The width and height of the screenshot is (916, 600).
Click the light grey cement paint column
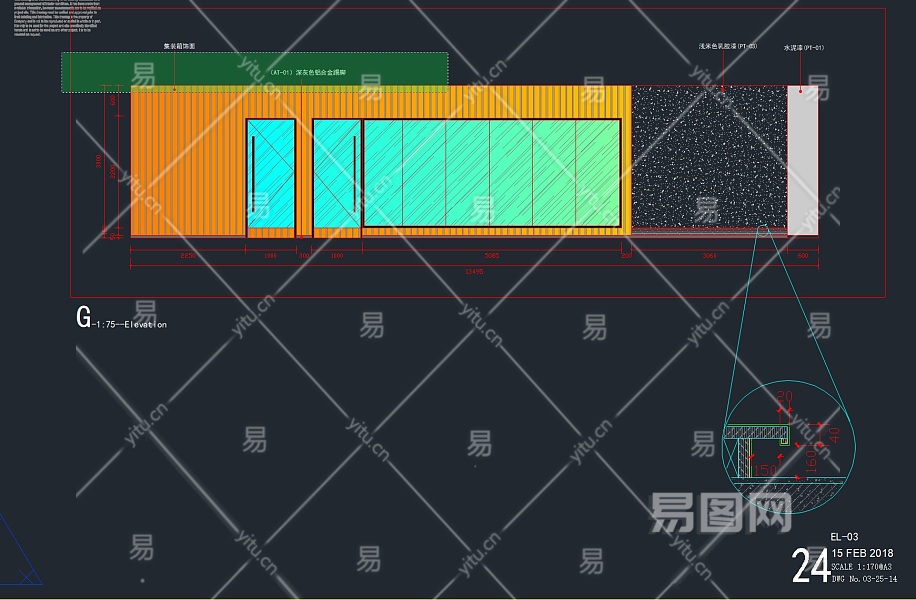pos(802,160)
